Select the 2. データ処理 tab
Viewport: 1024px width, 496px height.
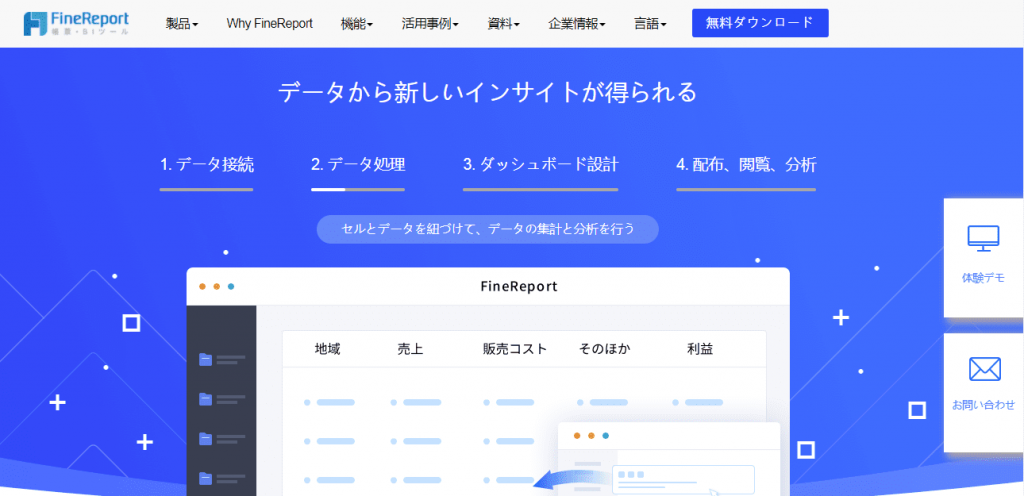coord(358,164)
